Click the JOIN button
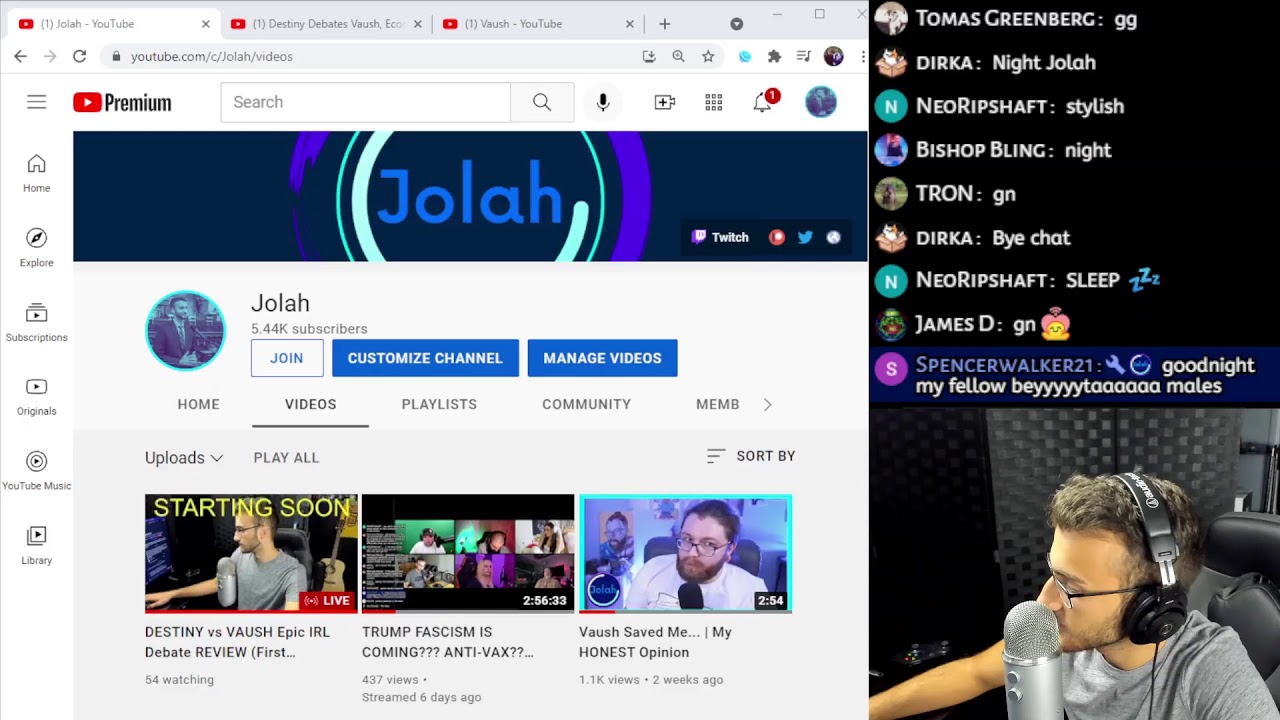Screen dimensions: 1280x720 tap(287, 358)
